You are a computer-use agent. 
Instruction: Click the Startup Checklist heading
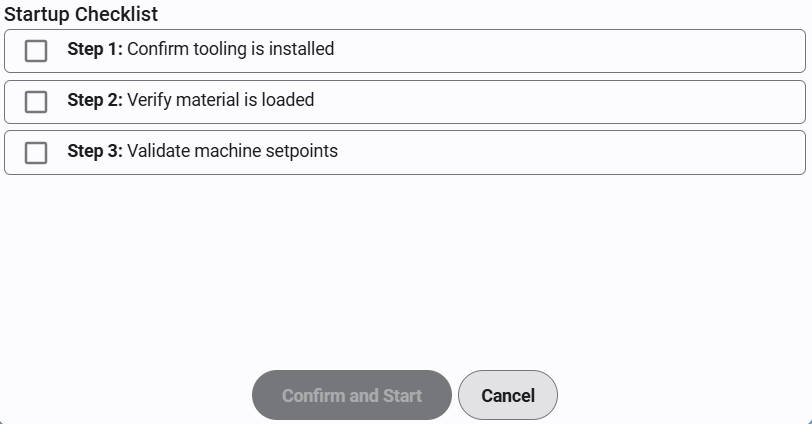pos(81,14)
